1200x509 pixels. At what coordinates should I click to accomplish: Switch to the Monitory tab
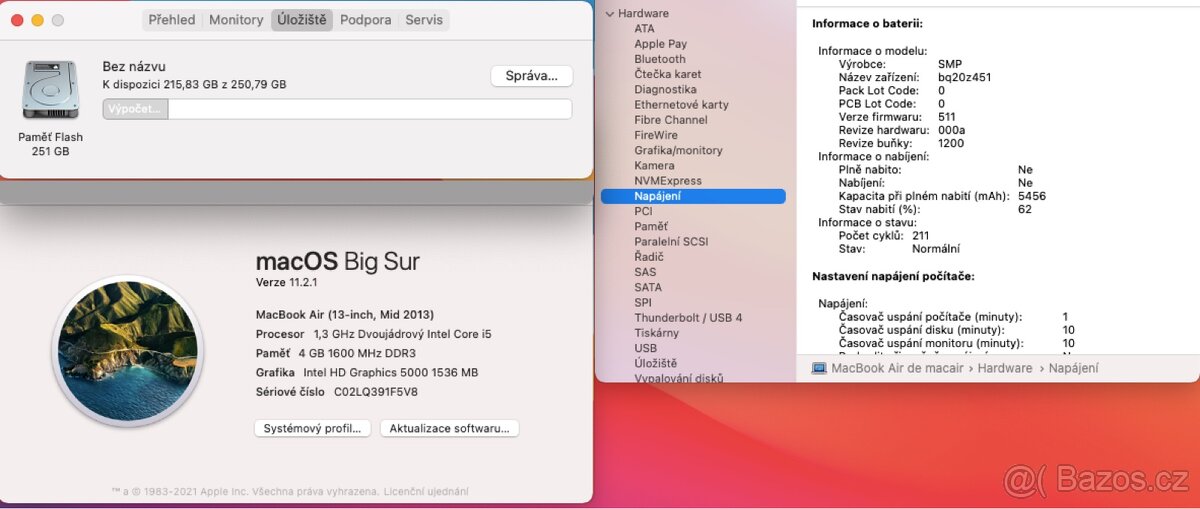tap(236, 20)
